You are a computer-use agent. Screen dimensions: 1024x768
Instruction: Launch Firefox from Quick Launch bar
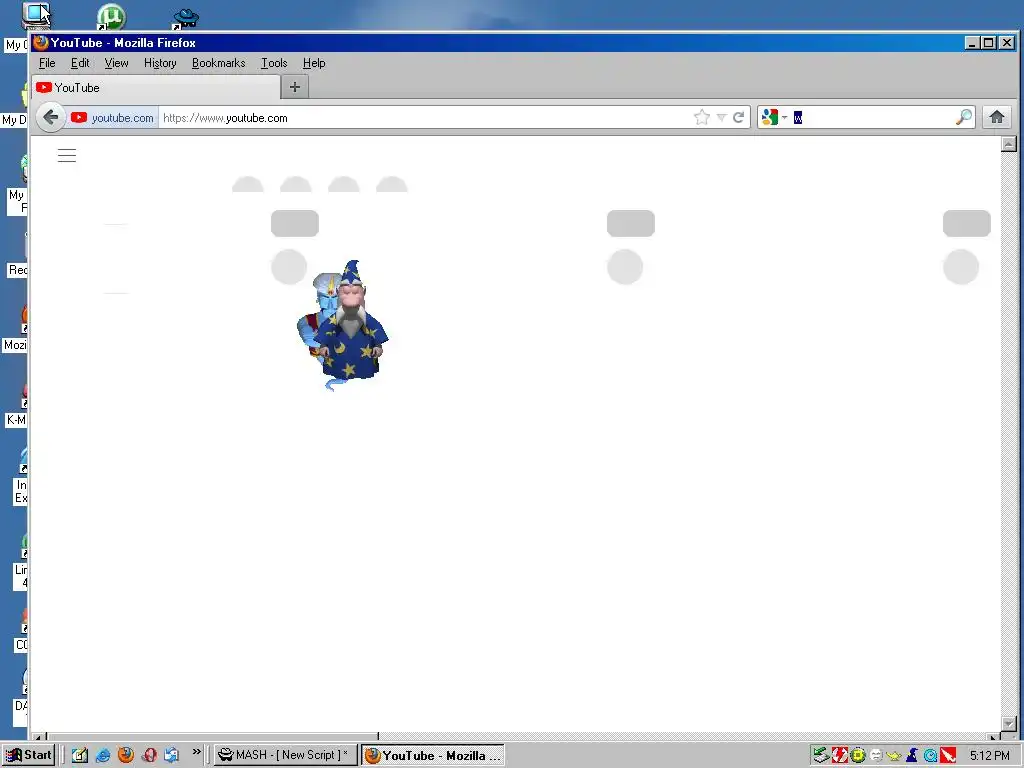tap(125, 755)
